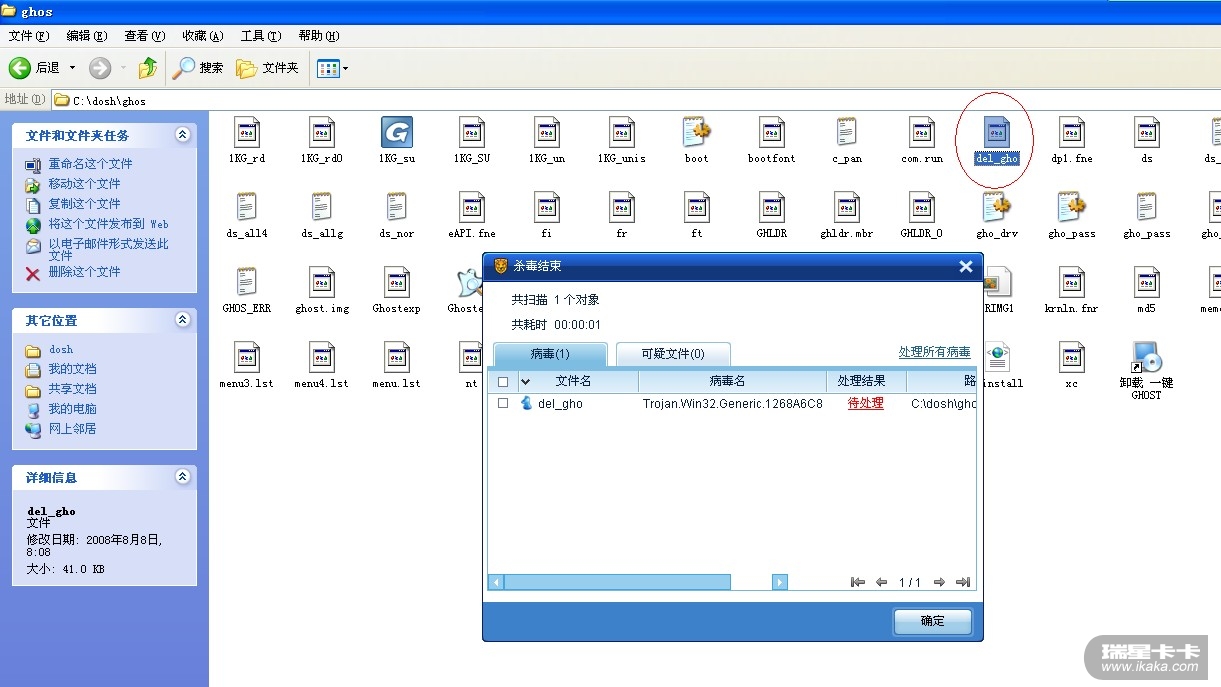
Task: Click the 处理所有病毒 link
Action: pyautogui.click(x=934, y=352)
